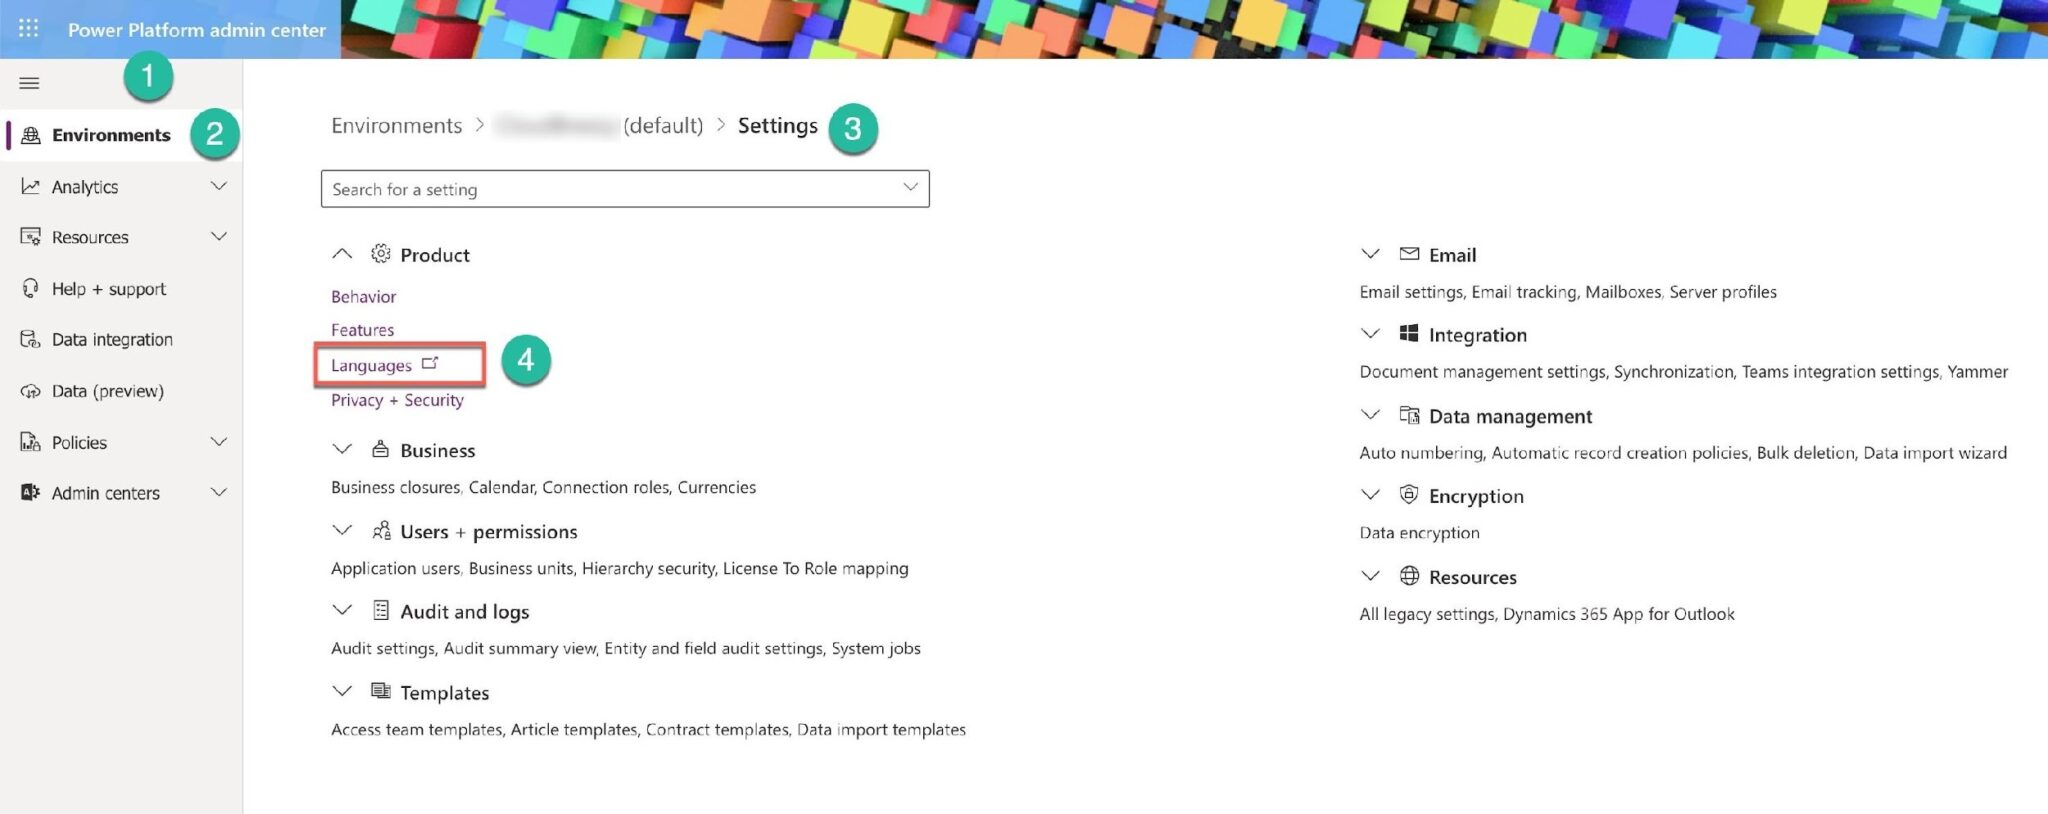Expand the Resources settings section chevron
This screenshot has height=814, width=2048.
(1371, 576)
